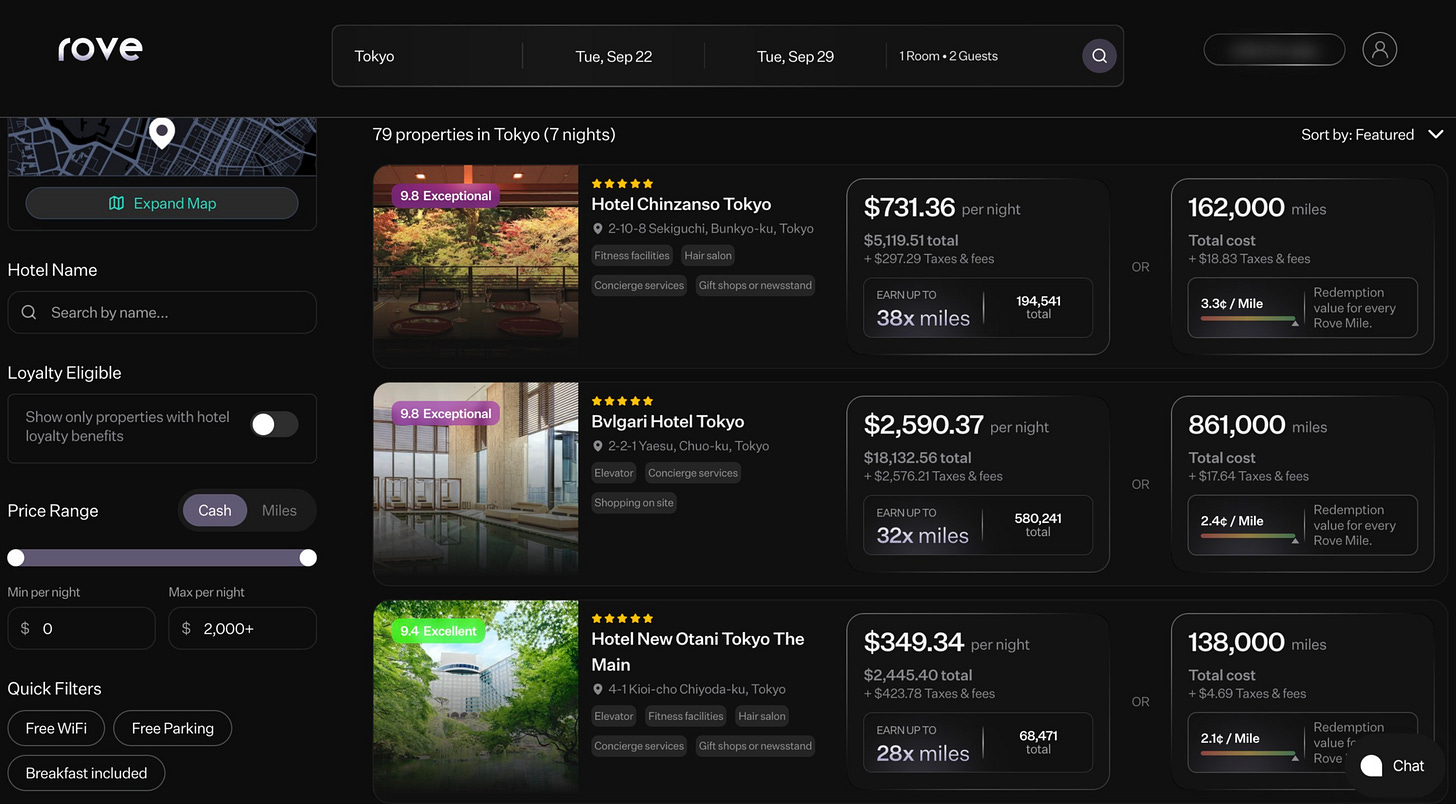The width and height of the screenshot is (1456, 804).
Task: Click the 9.8 Exceptional badge on Bvlgari
Action: [x=445, y=414]
